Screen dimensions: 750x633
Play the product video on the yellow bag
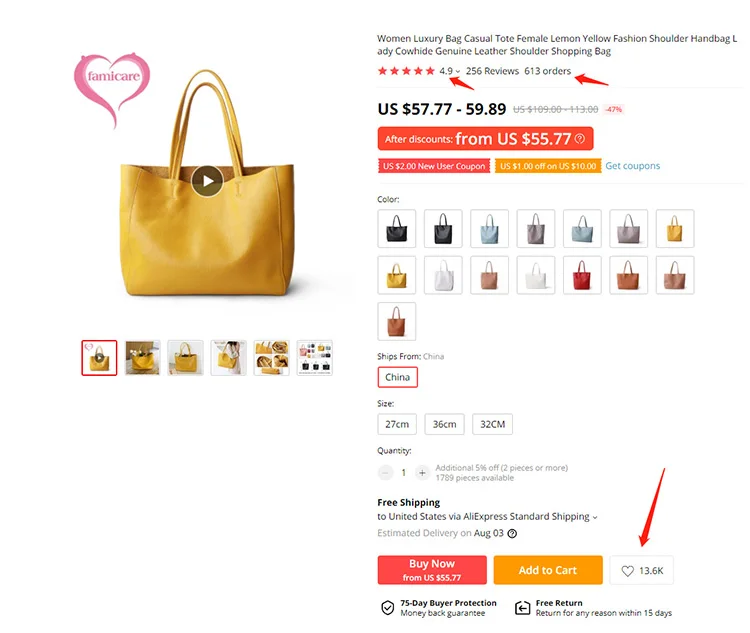pyautogui.click(x=207, y=181)
